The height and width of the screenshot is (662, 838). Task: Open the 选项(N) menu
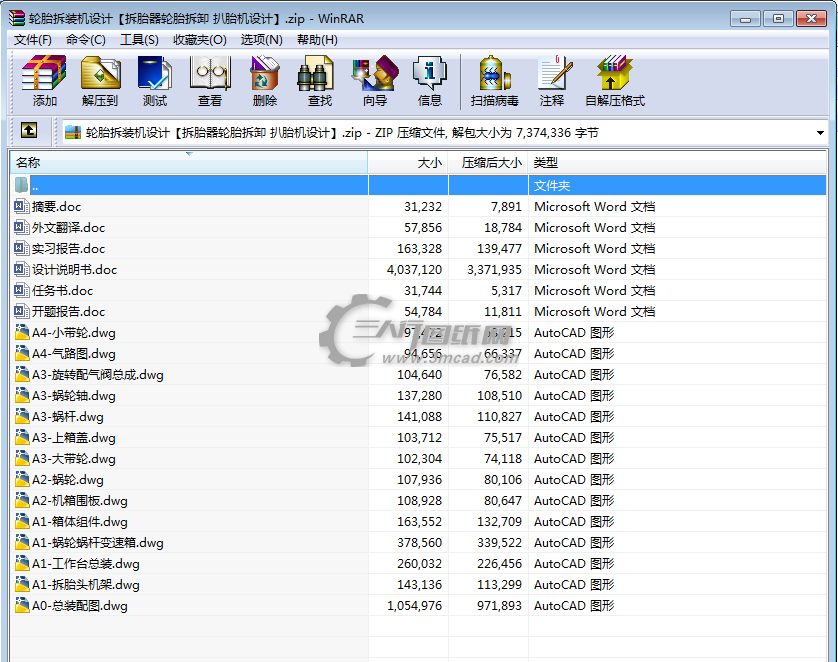tap(261, 40)
